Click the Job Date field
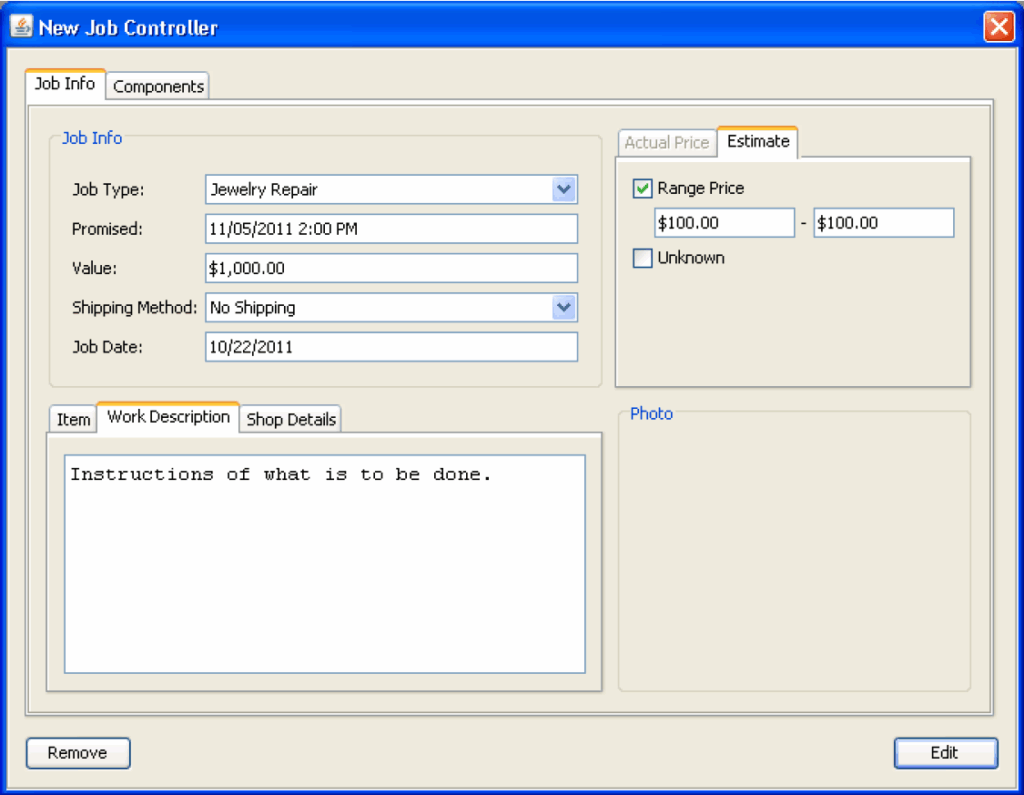Viewport: 1024px width, 795px height. point(391,346)
